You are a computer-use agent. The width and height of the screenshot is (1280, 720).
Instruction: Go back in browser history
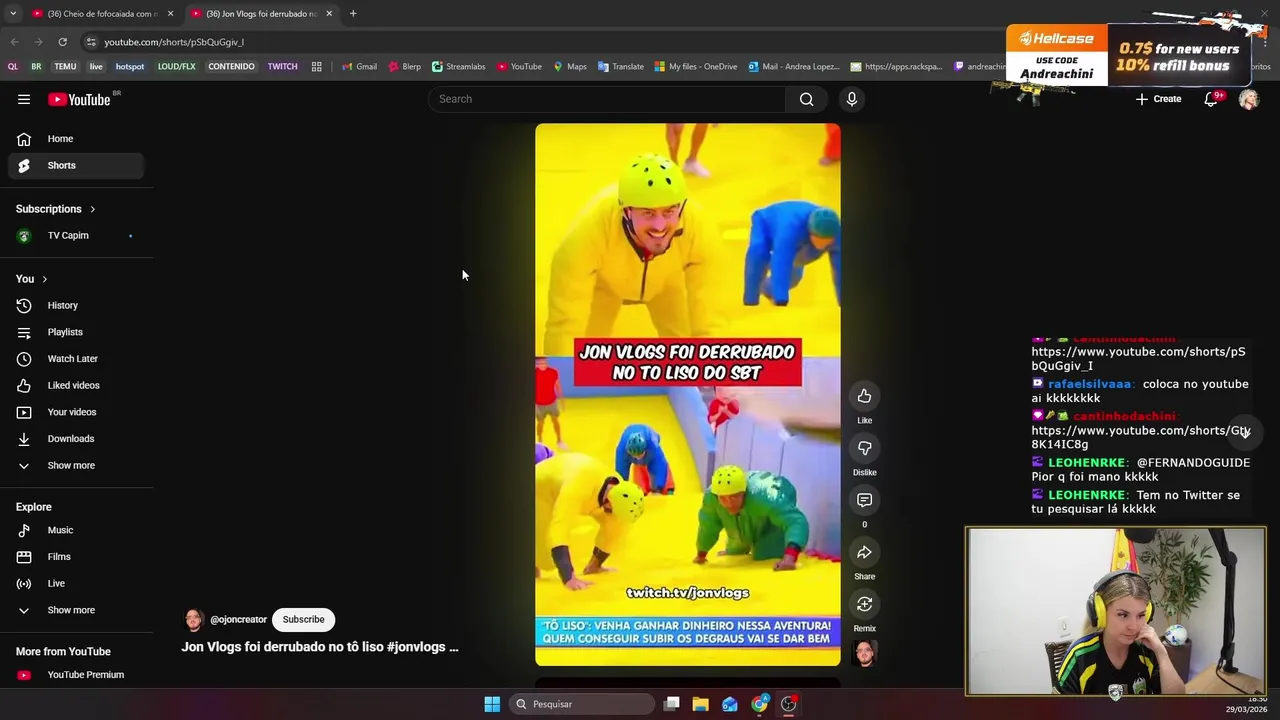[x=14, y=42]
